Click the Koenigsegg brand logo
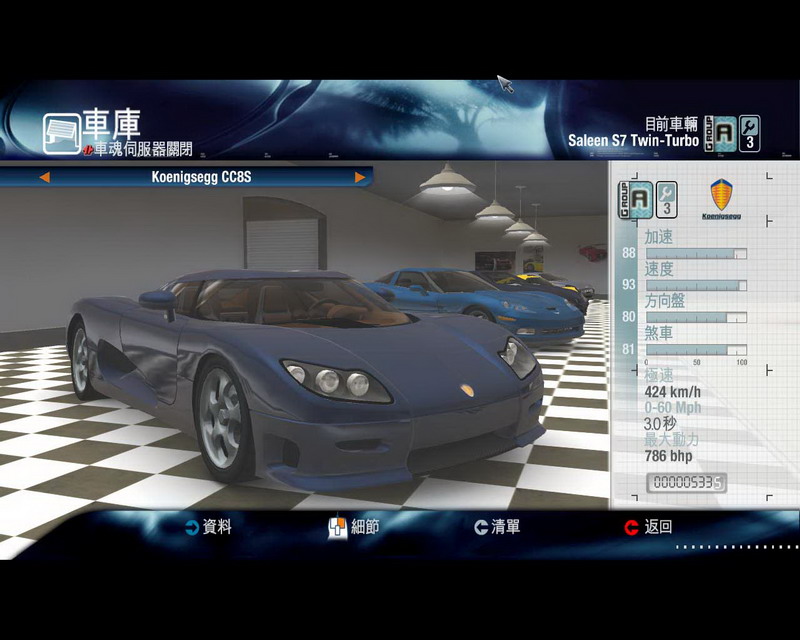This screenshot has height=640, width=800. (720, 197)
